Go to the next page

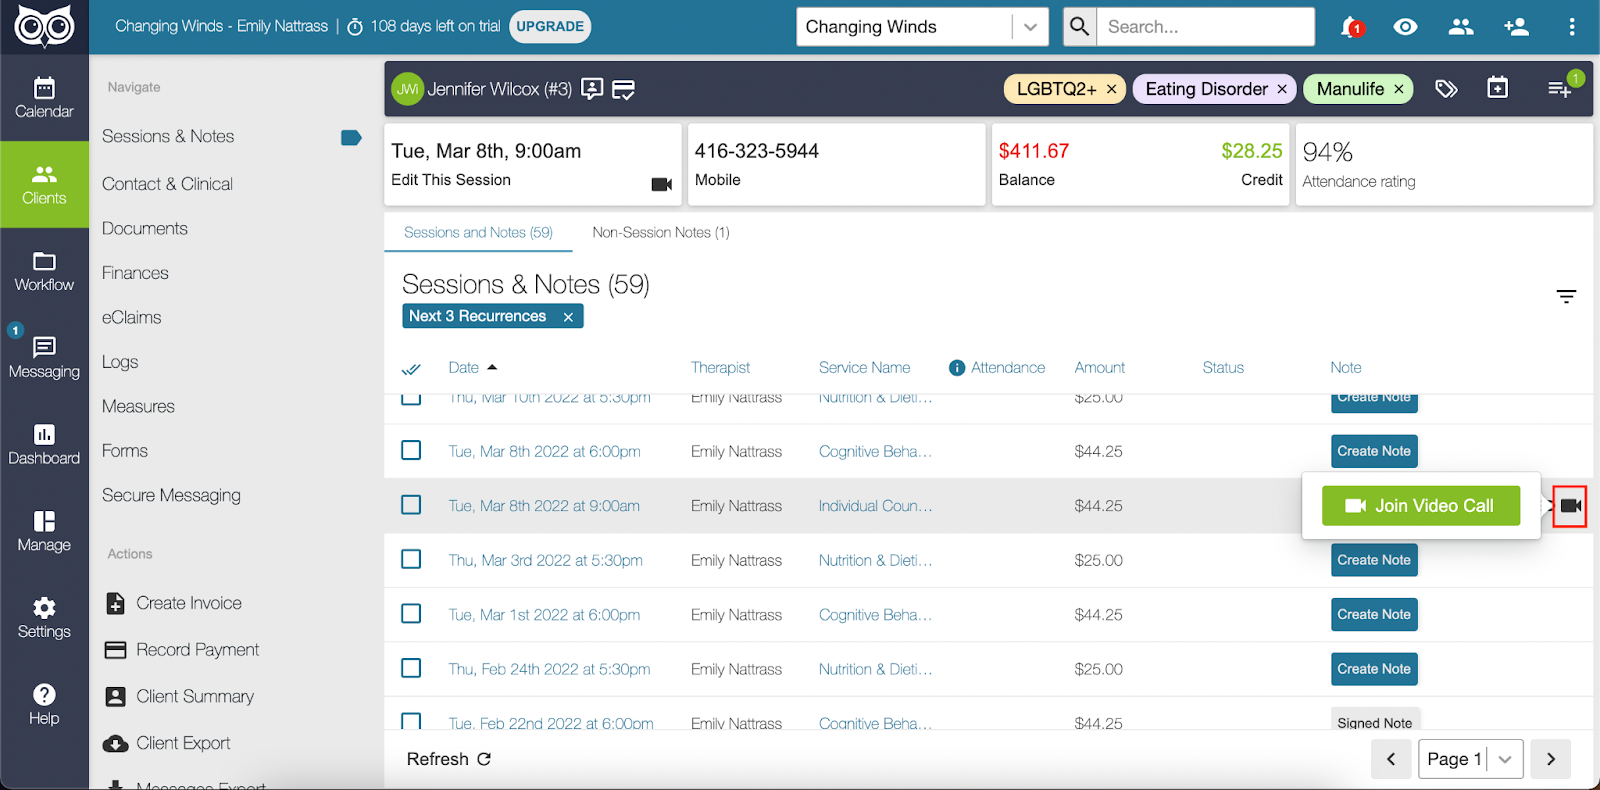[1551, 759]
